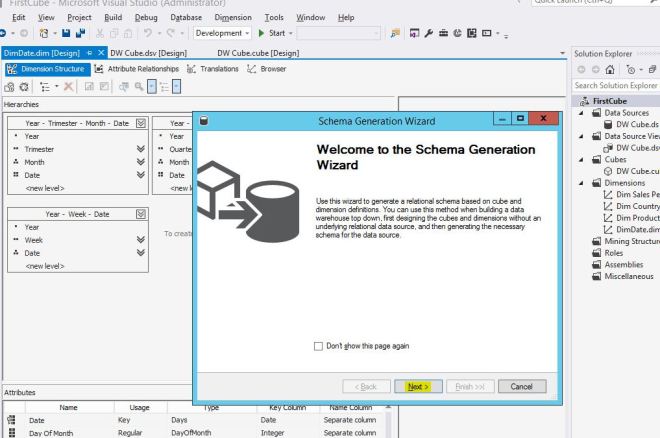Check "Don't show this page again" box
Viewport: 660px width, 438px height.
click(319, 346)
